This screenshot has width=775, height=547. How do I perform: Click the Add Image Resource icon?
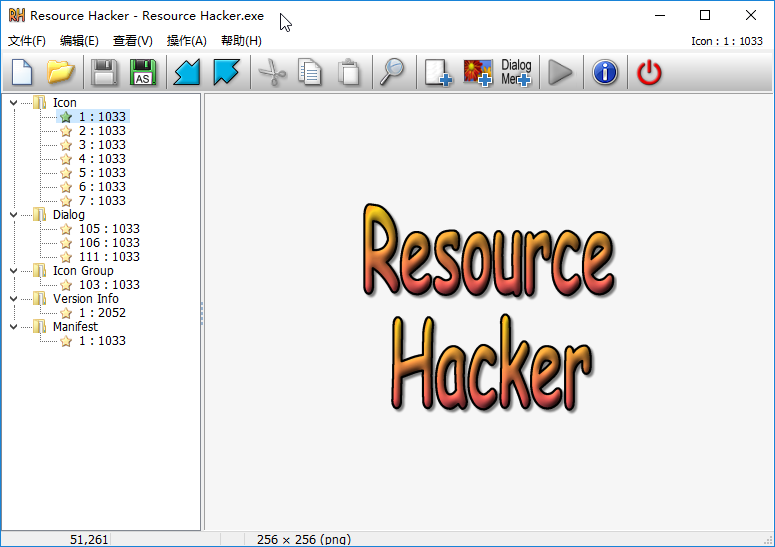point(478,73)
